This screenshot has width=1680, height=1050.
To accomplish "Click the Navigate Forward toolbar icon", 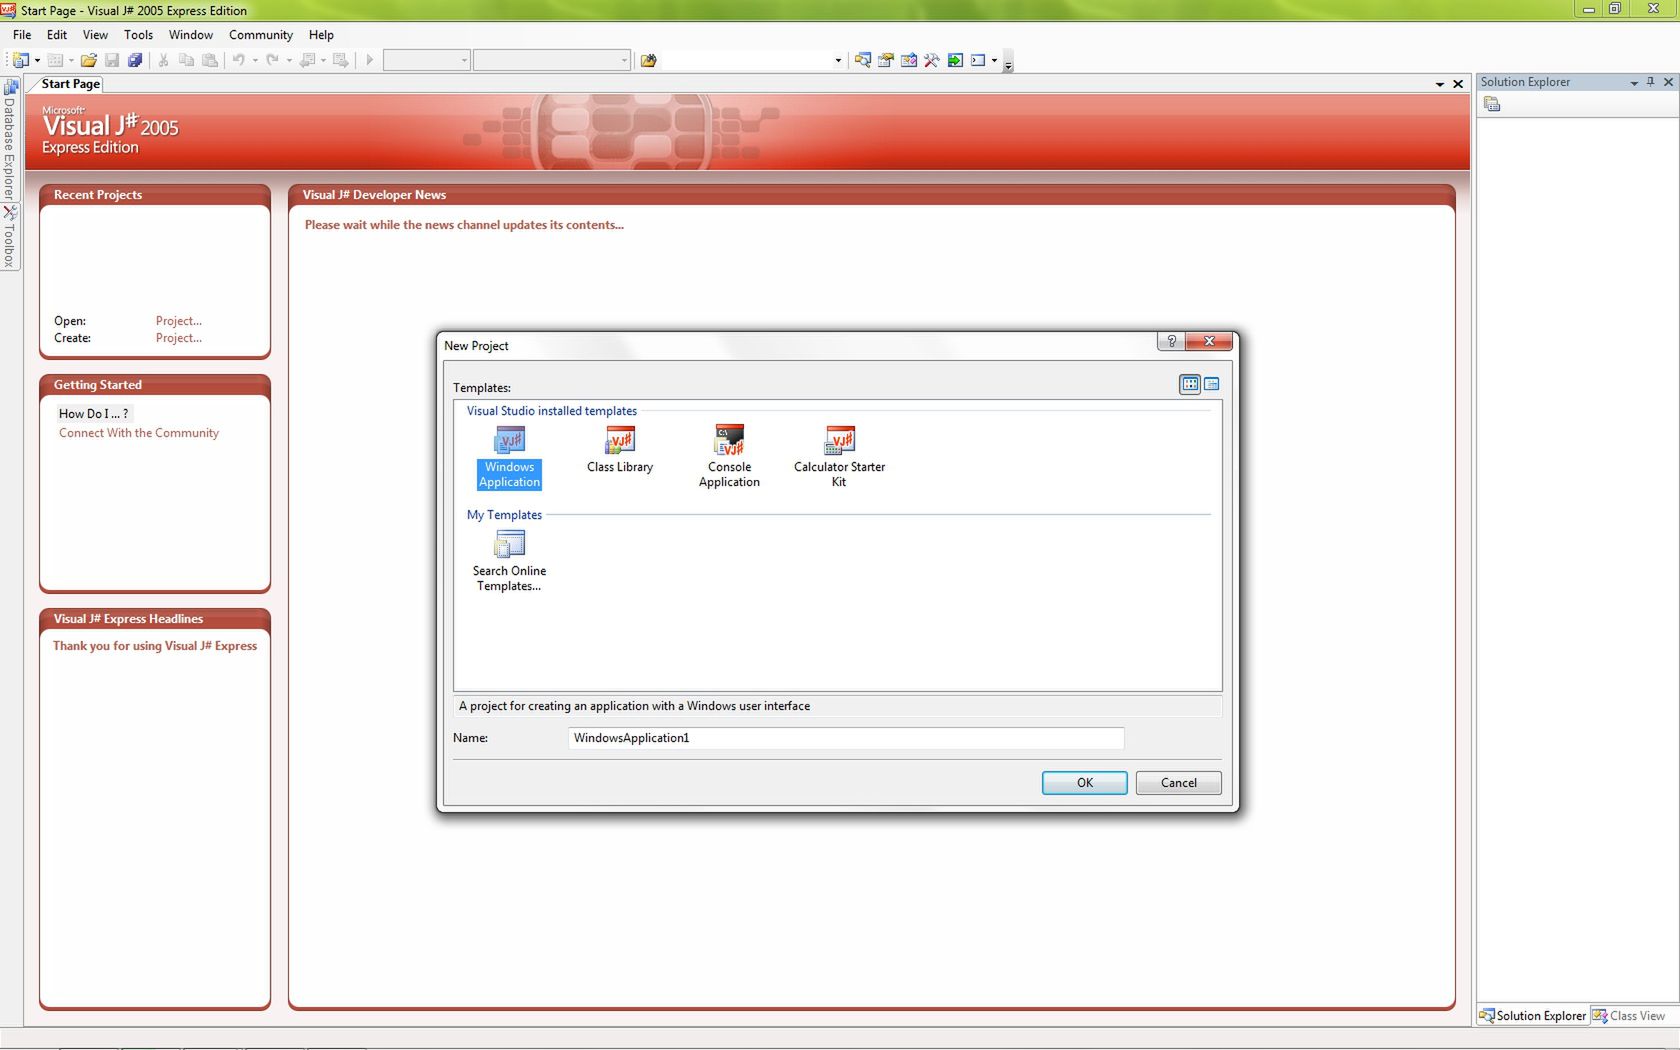I will (x=341, y=60).
